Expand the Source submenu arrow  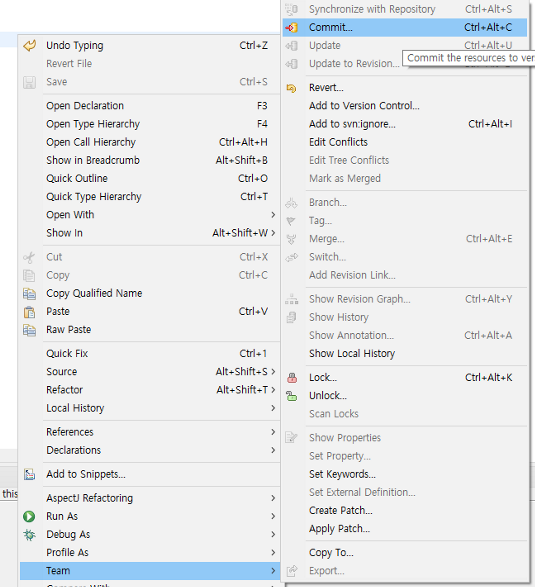(273, 372)
